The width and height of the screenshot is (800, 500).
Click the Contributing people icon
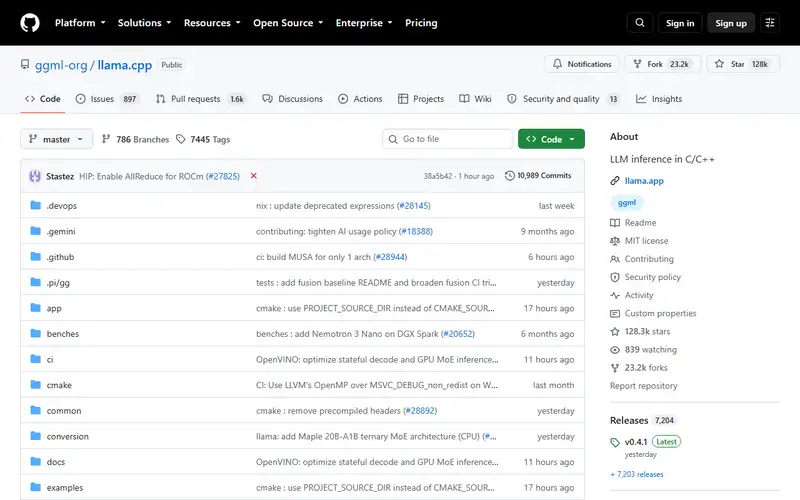point(615,259)
